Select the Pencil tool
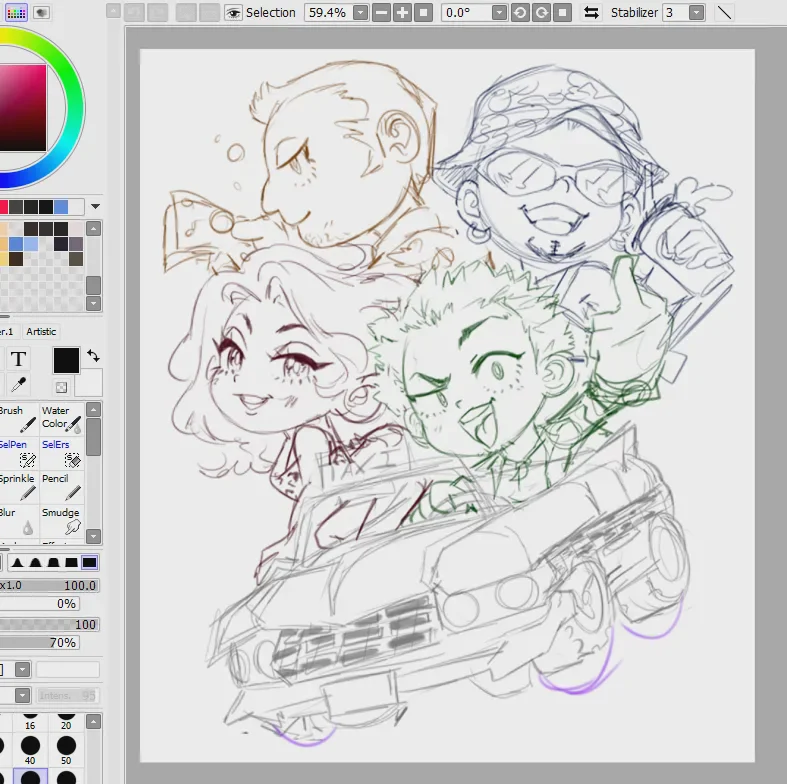 61,486
